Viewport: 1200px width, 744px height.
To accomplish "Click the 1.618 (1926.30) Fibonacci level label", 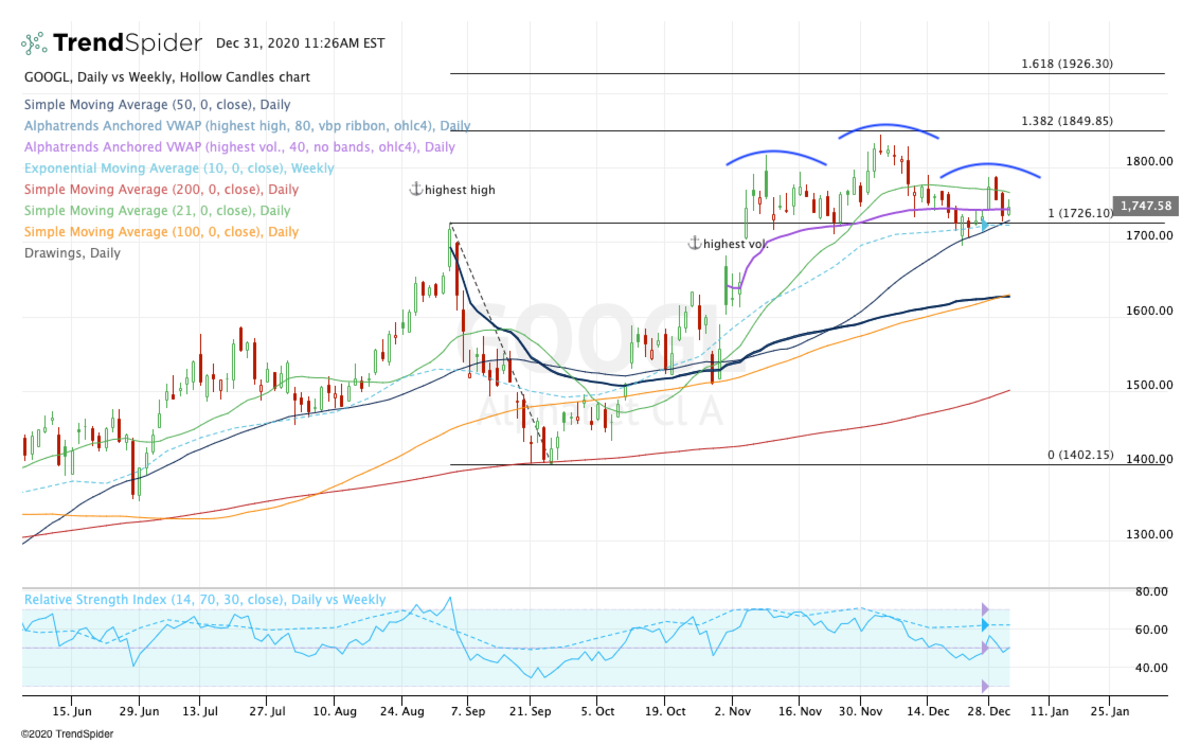I will pyautogui.click(x=1066, y=64).
